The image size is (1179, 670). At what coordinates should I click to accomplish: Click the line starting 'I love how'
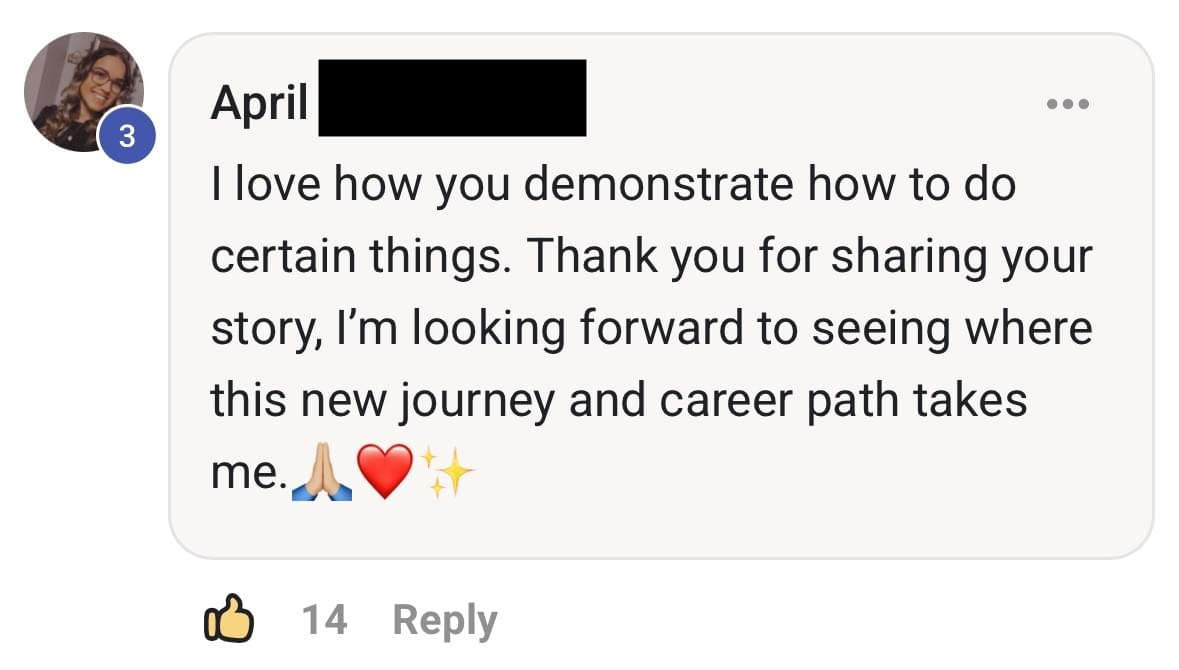612,185
